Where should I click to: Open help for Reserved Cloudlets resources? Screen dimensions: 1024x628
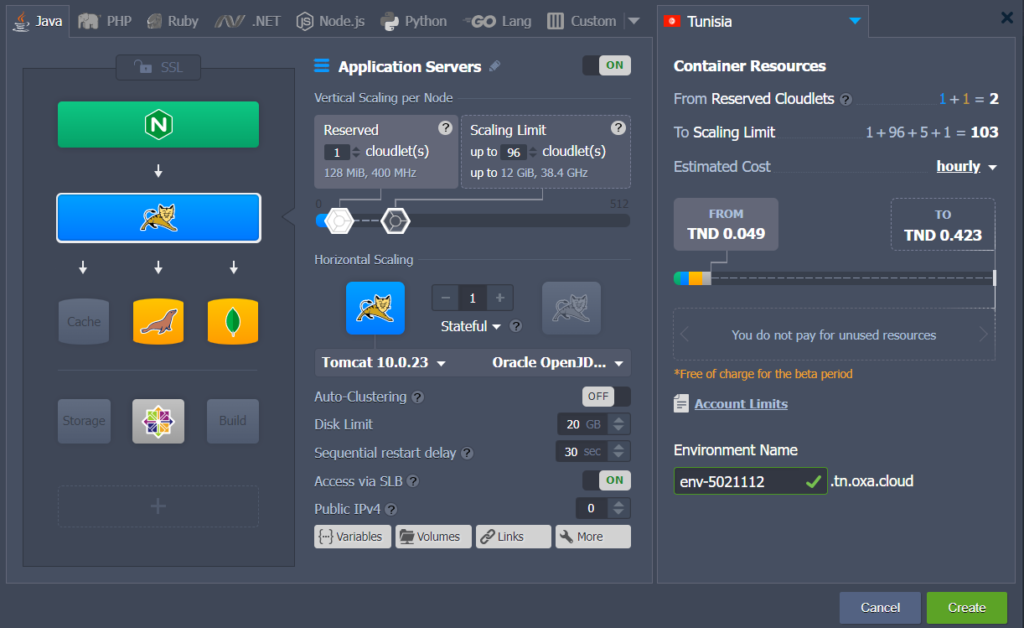[x=846, y=99]
